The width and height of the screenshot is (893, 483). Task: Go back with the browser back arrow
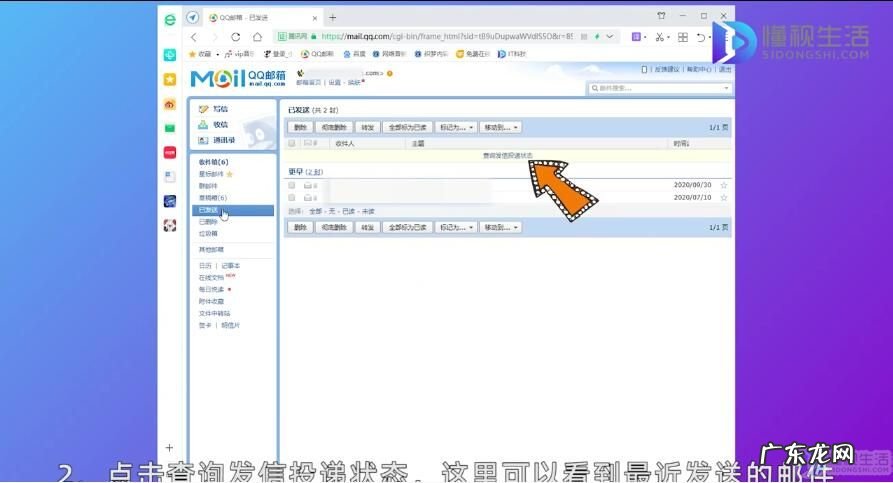[194, 37]
